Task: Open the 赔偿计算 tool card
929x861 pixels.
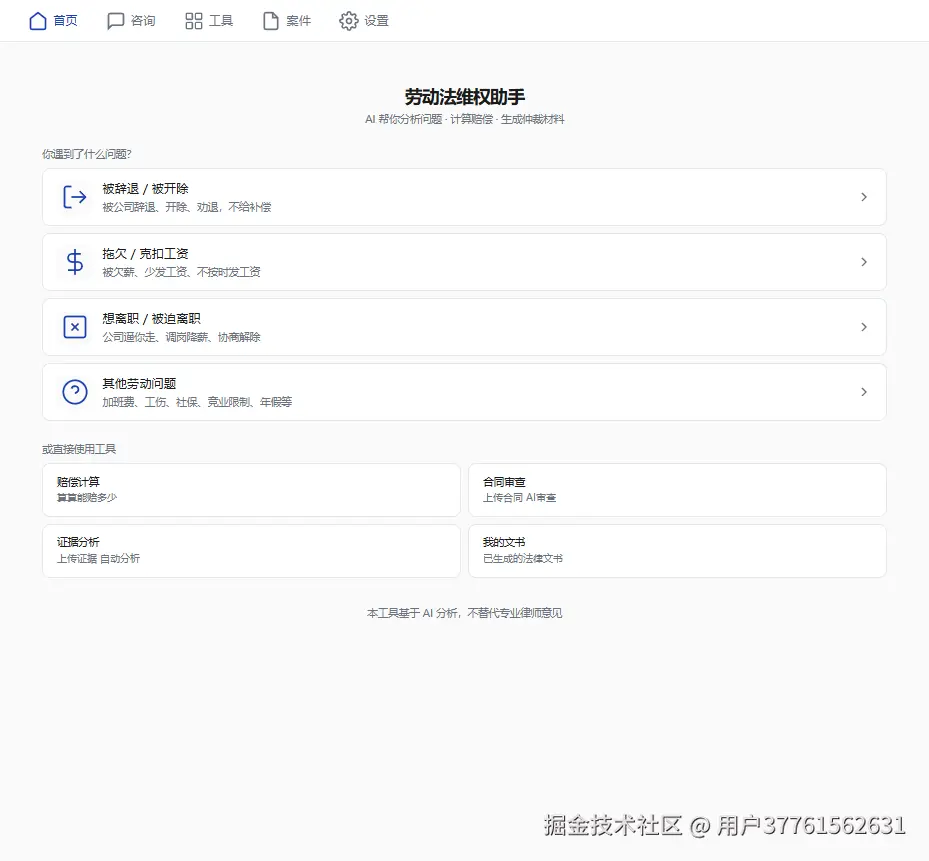Action: click(251, 490)
